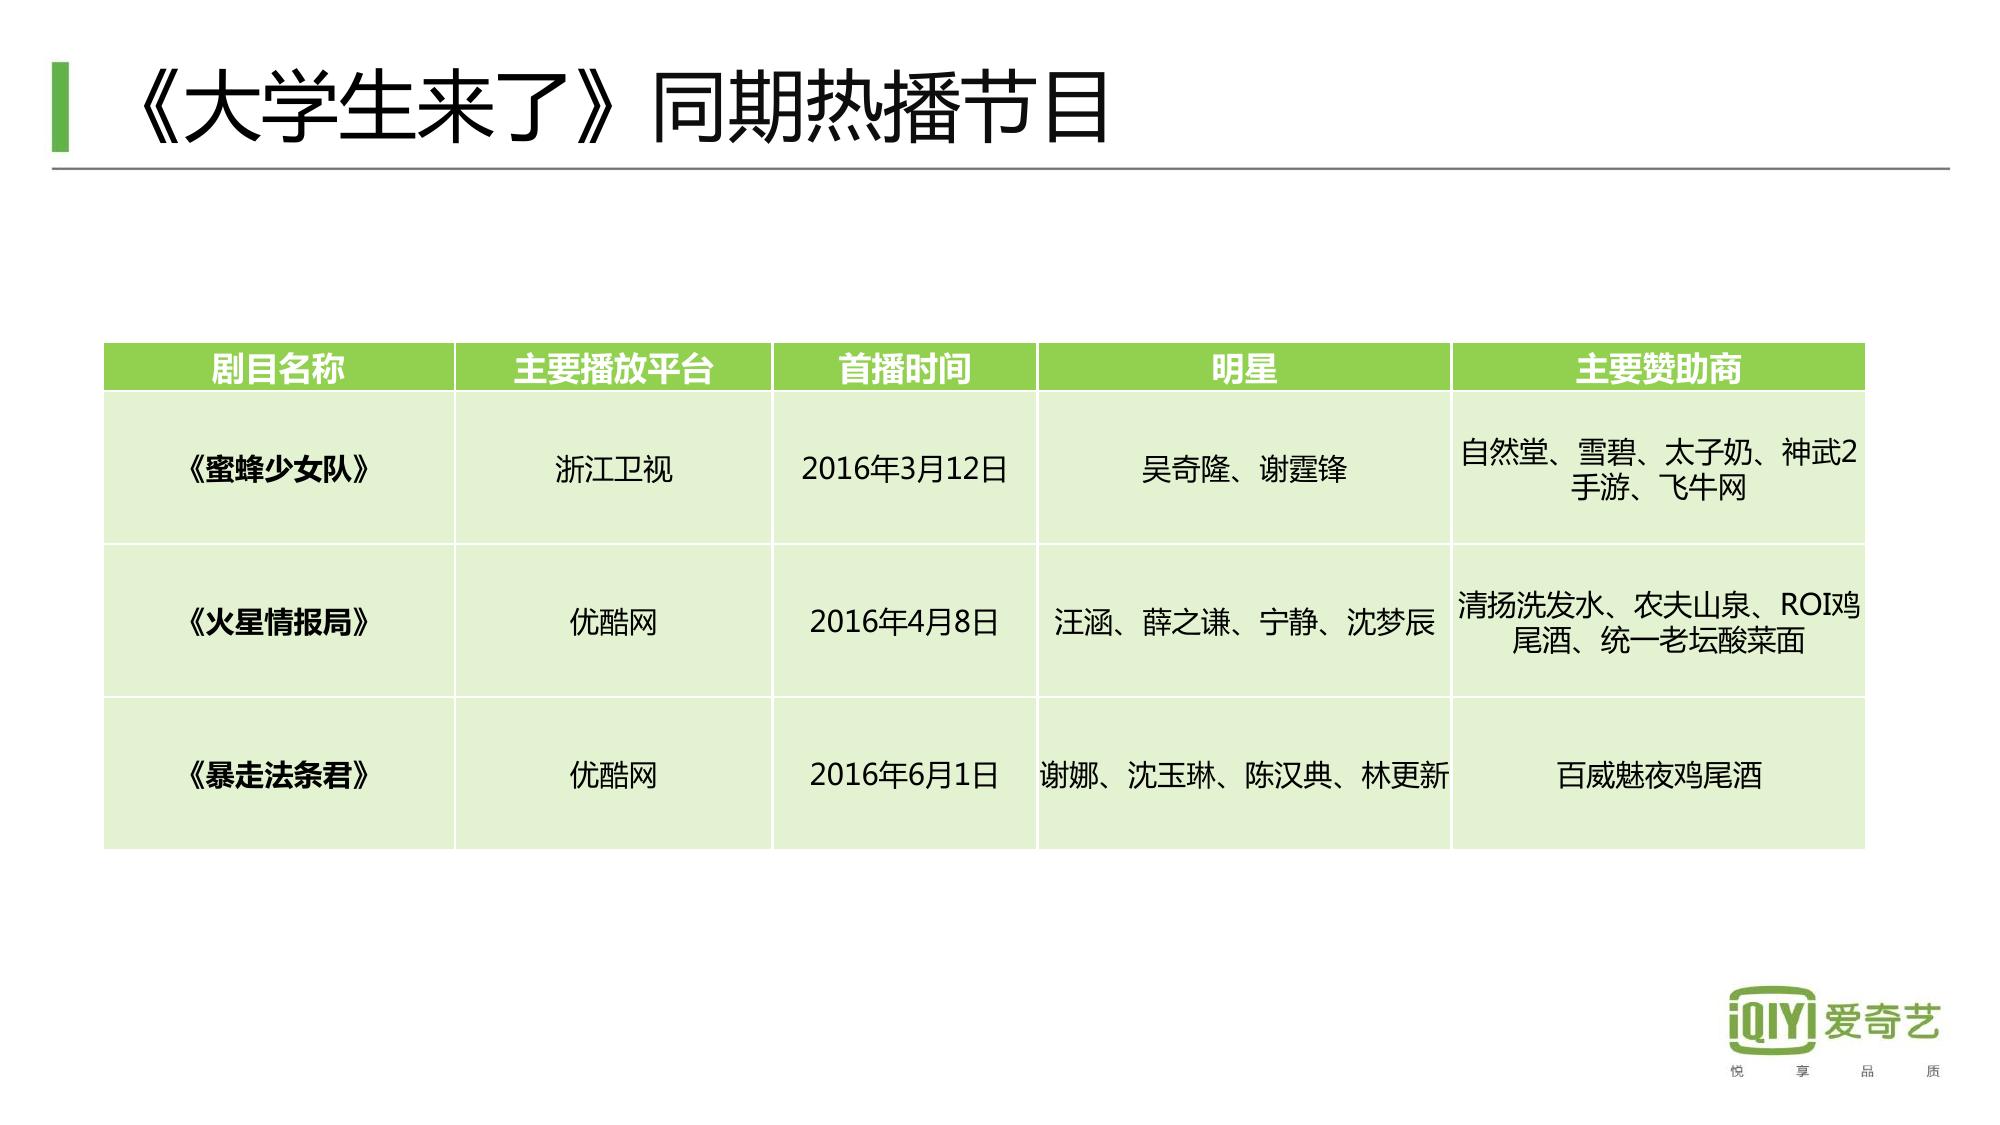Select the 明星 column header
2000x1125 pixels.
click(1244, 367)
